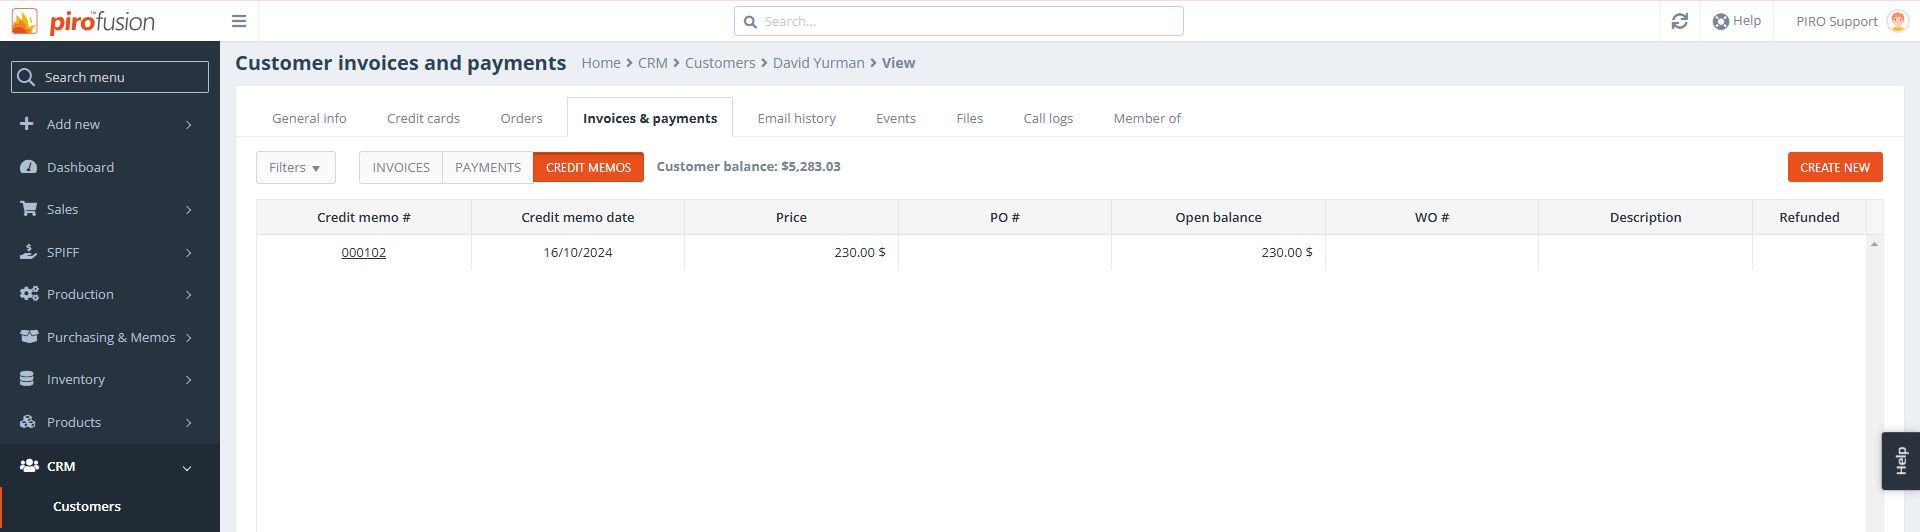1920x532 pixels.
Task: Click the PIRO Support user avatar
Action: (x=1897, y=21)
